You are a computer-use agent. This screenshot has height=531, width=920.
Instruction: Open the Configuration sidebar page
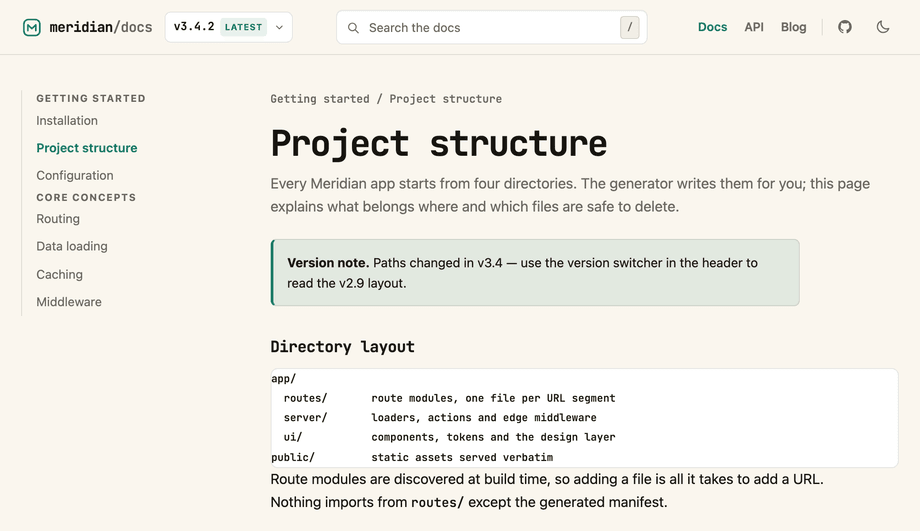pyautogui.click(x=75, y=175)
